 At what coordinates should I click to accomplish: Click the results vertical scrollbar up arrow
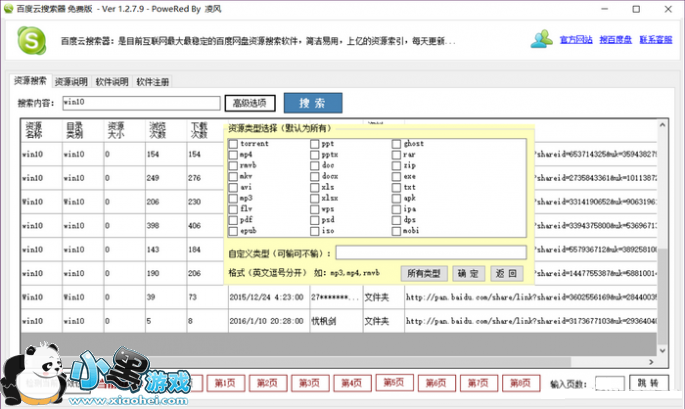662,125
